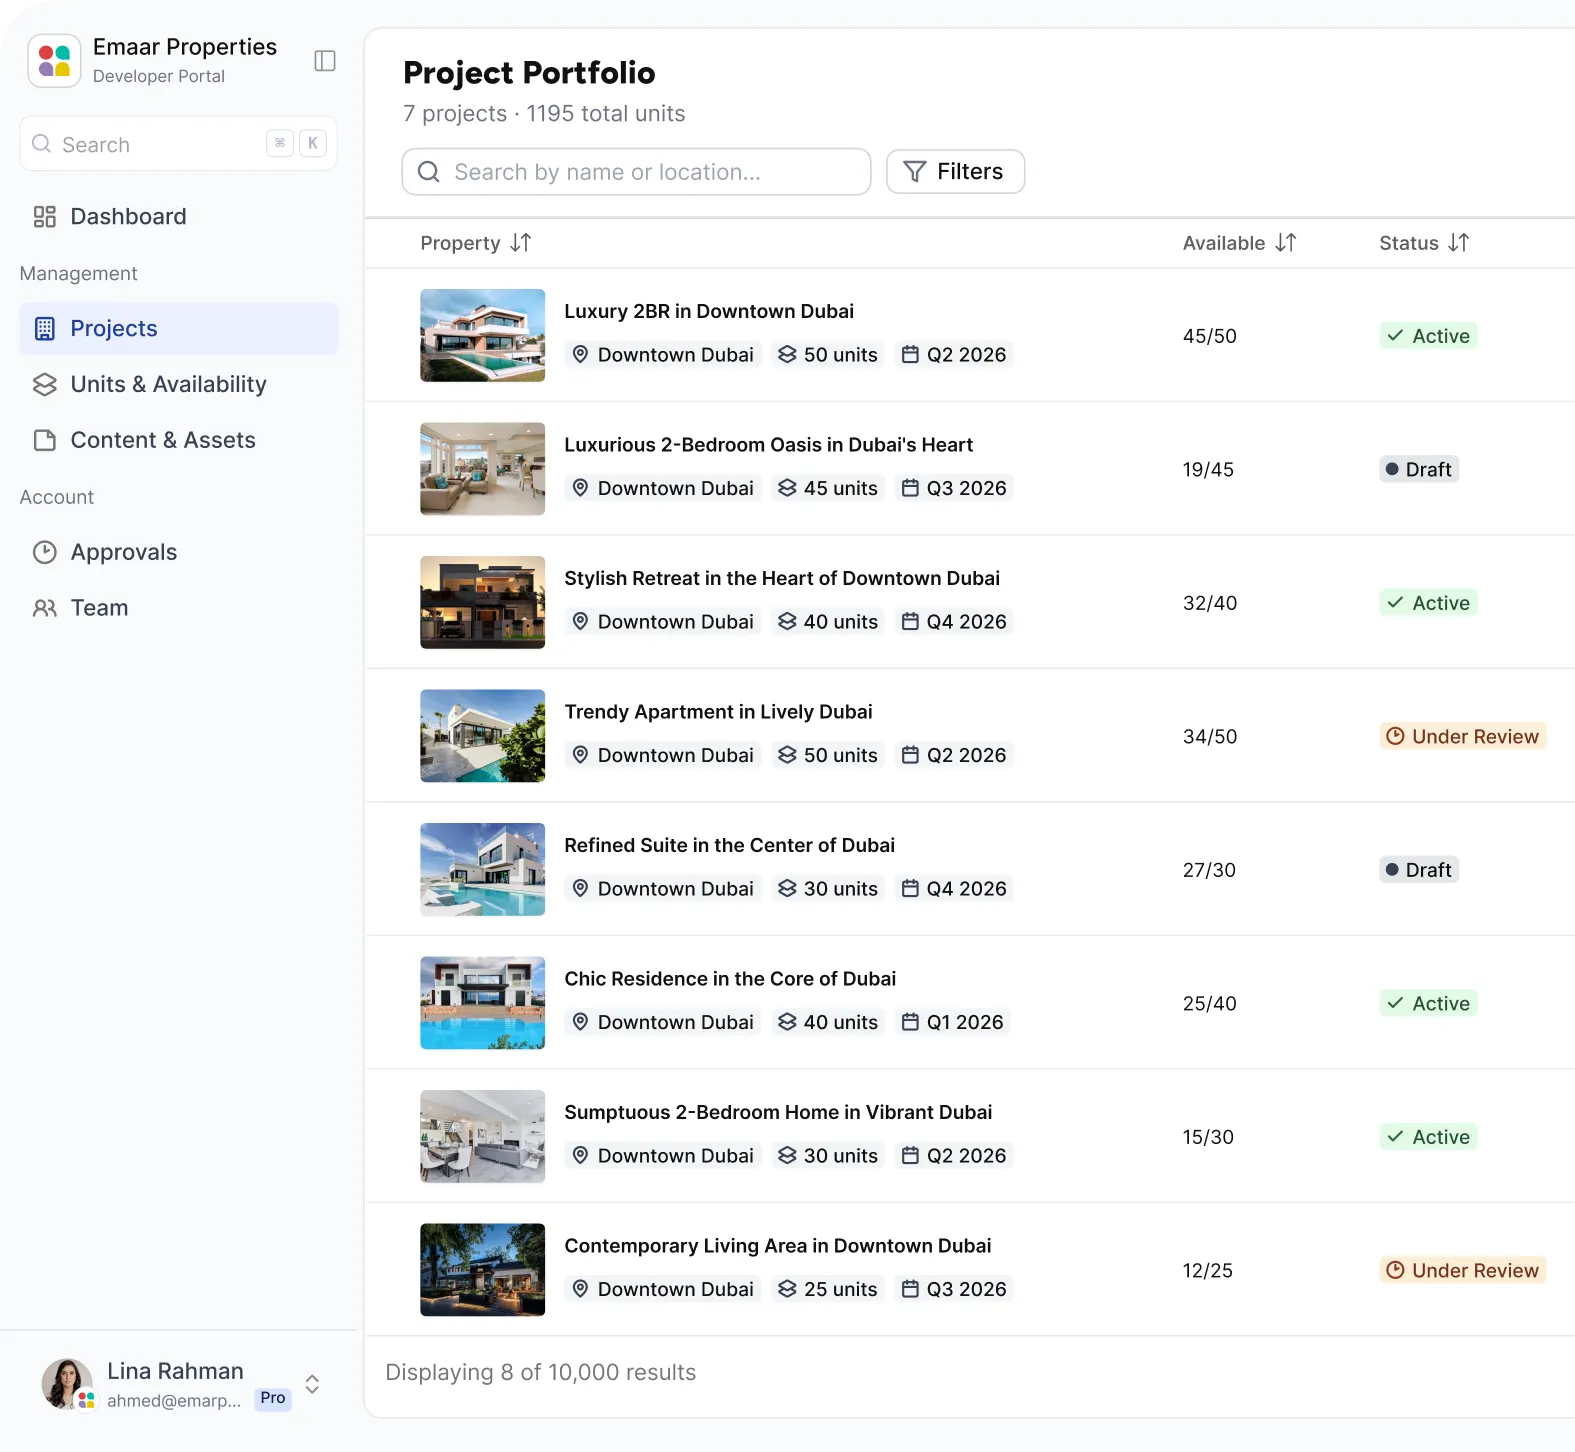Image resolution: width=1575 pixels, height=1452 pixels.
Task: Open Chic Residence in the Core of Dubai
Action: click(x=730, y=979)
